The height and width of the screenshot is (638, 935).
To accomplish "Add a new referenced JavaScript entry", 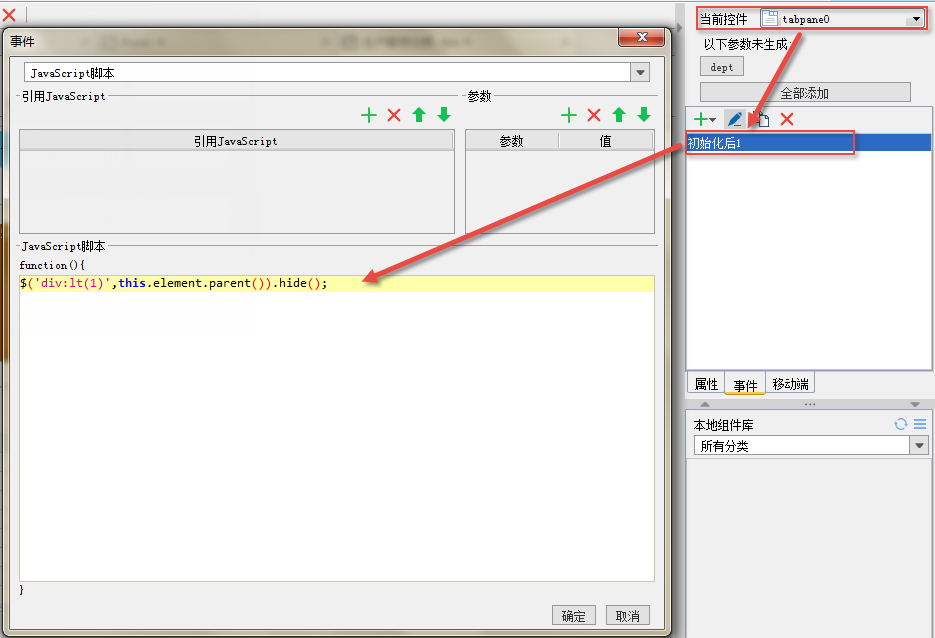I will pos(369,115).
